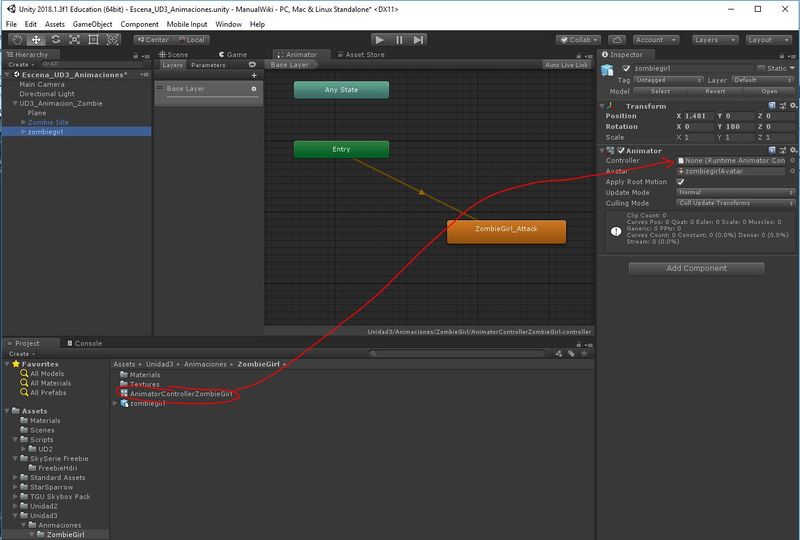
Task: Select the Rect tool
Action: (x=93, y=40)
